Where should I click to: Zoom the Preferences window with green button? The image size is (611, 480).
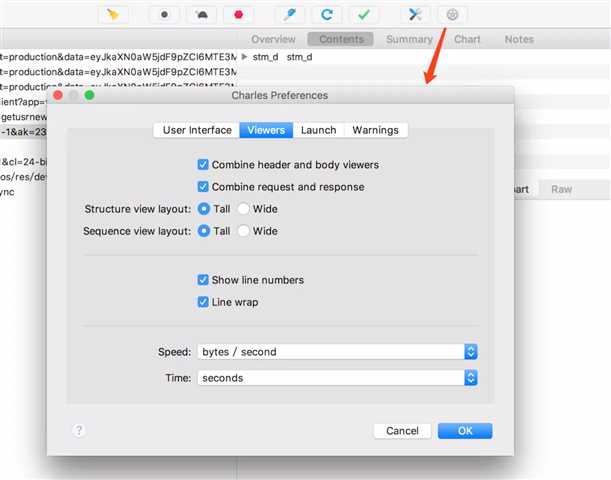[90, 95]
